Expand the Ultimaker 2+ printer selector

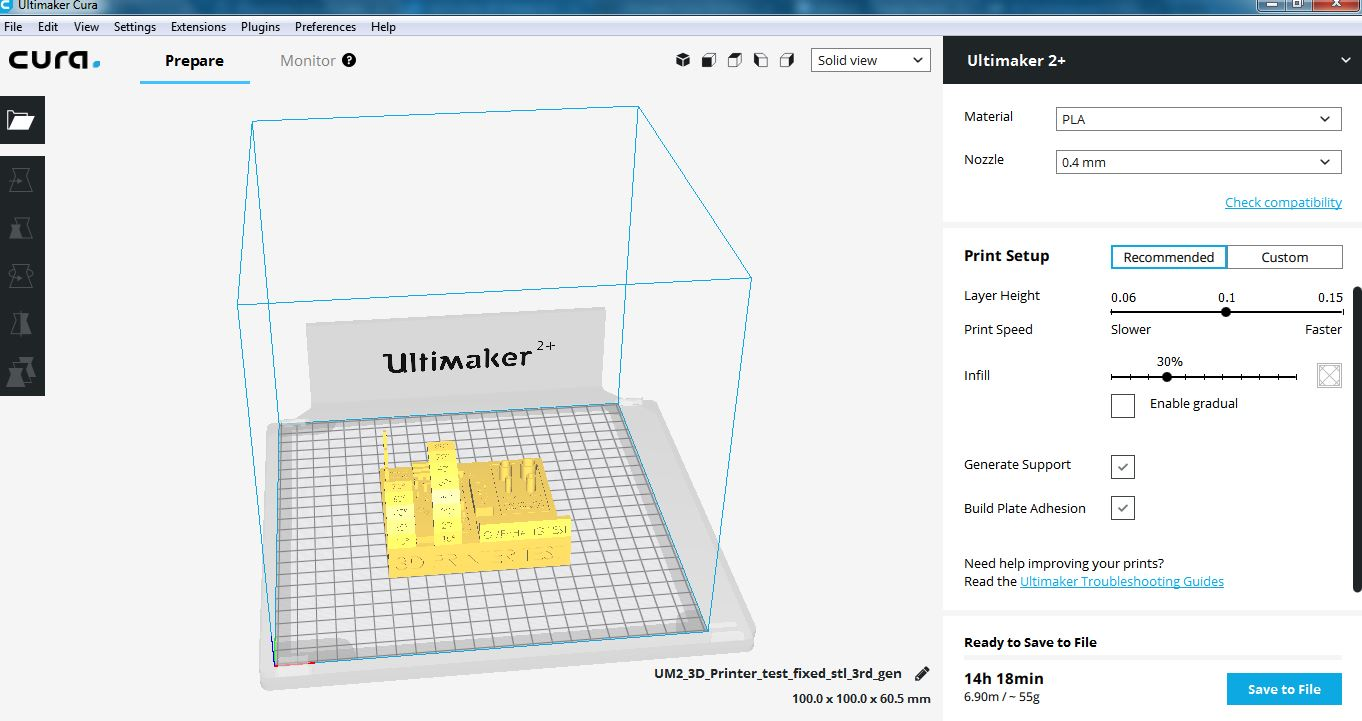coord(1152,60)
